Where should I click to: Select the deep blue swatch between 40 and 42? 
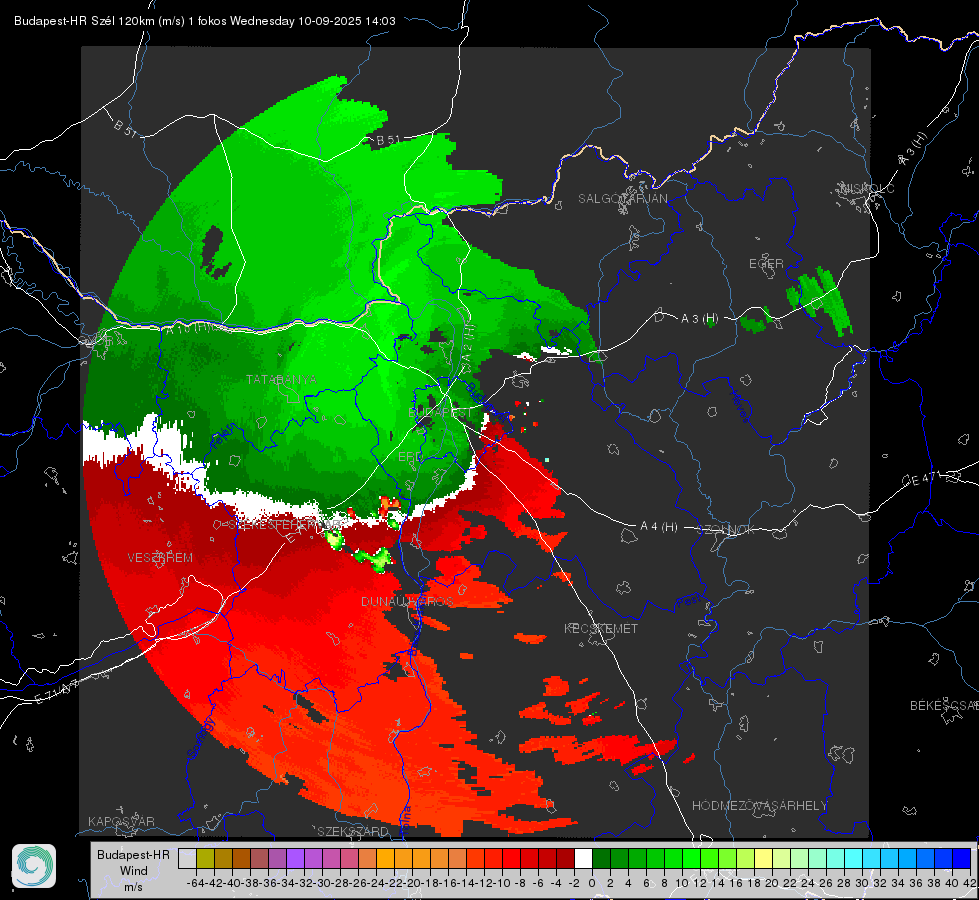coord(962,859)
